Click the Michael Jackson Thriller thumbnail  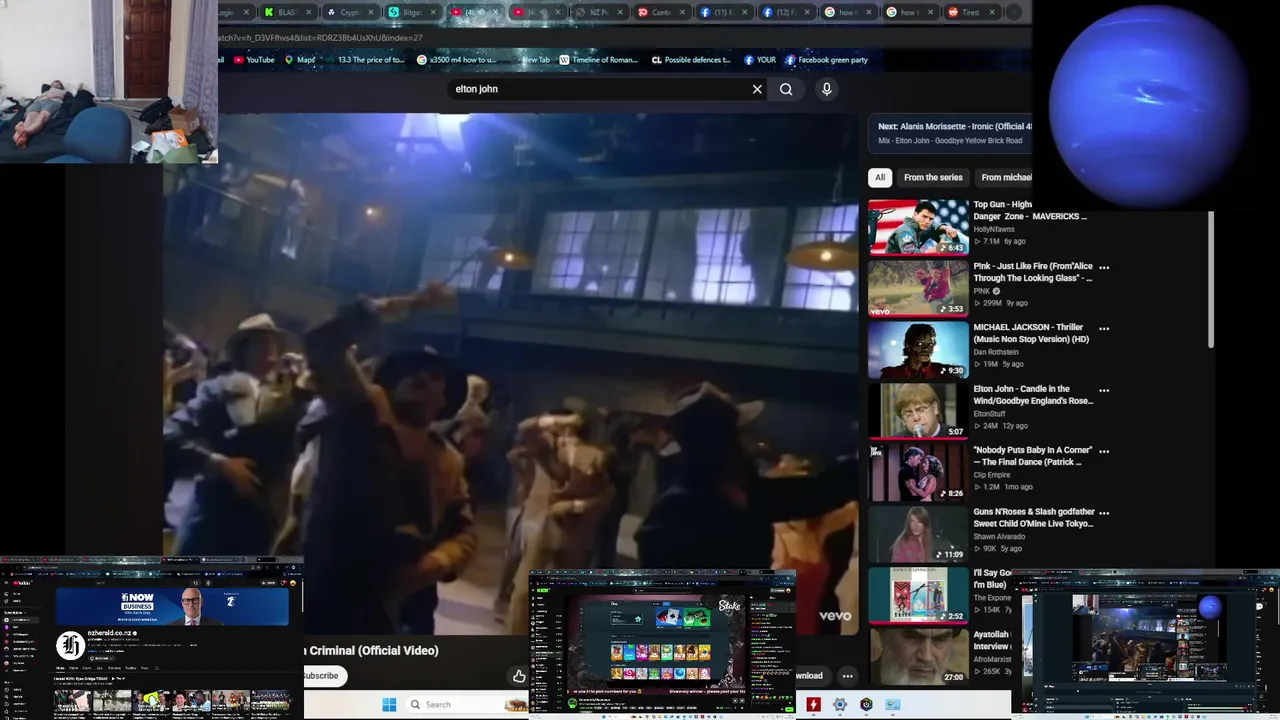[x=918, y=350]
